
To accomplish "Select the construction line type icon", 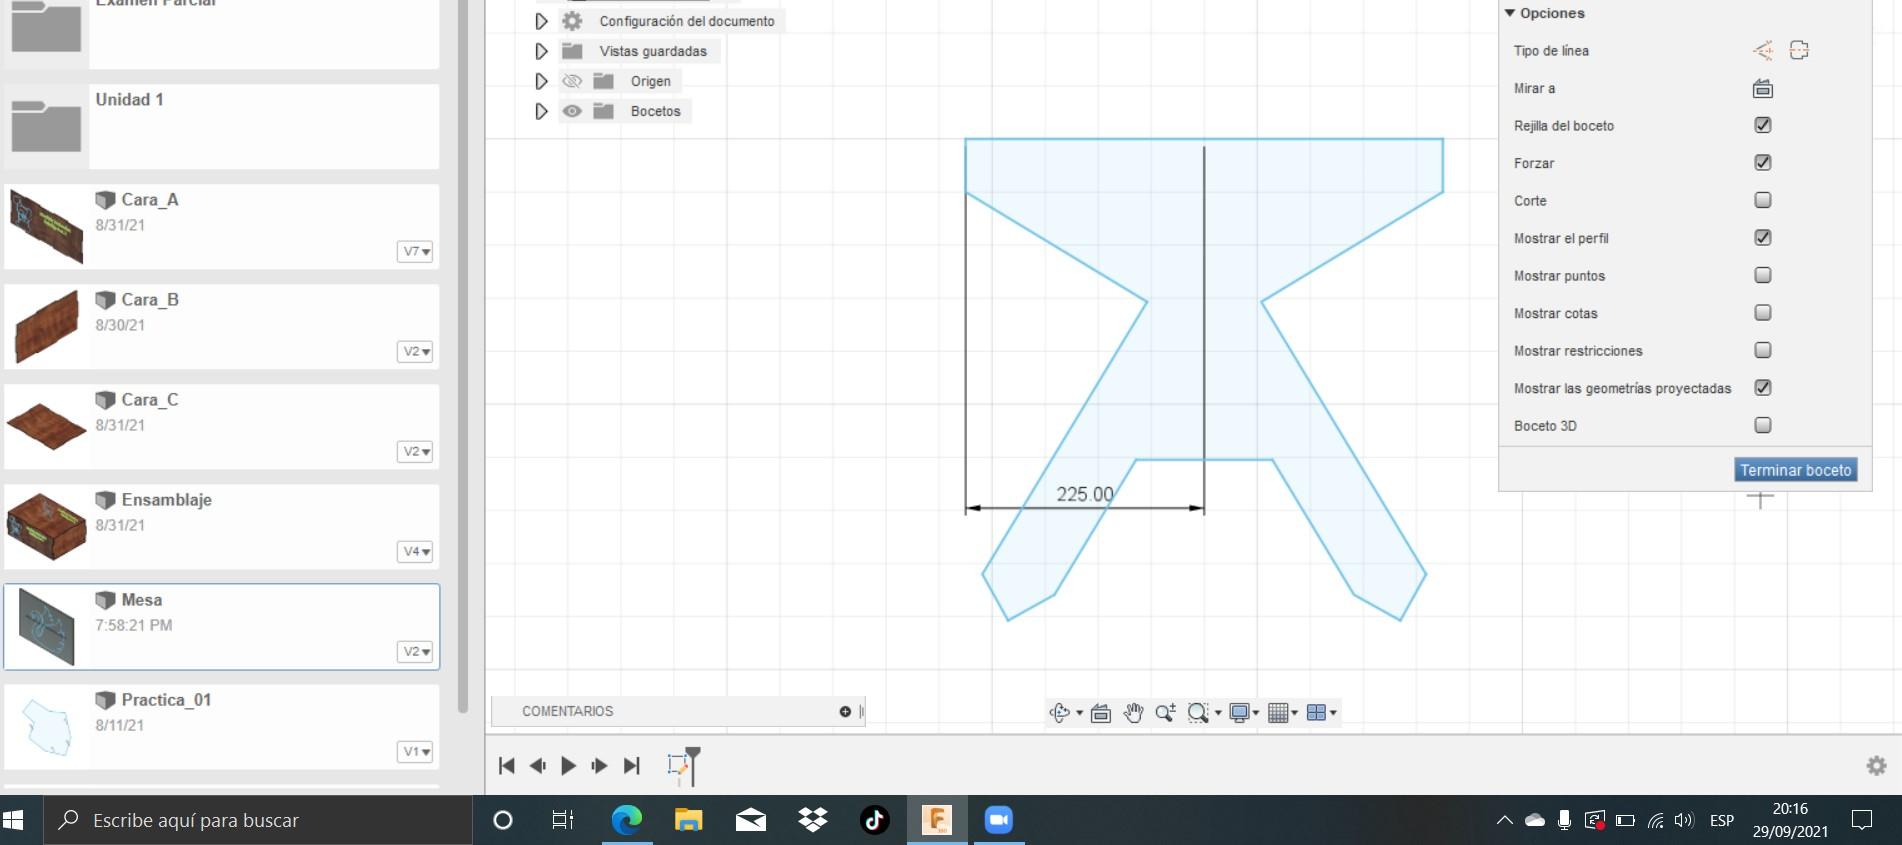I will (1763, 51).
